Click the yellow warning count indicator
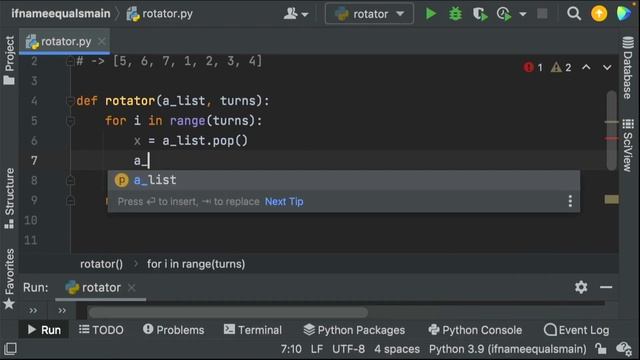This screenshot has height=360, width=640. 561,67
